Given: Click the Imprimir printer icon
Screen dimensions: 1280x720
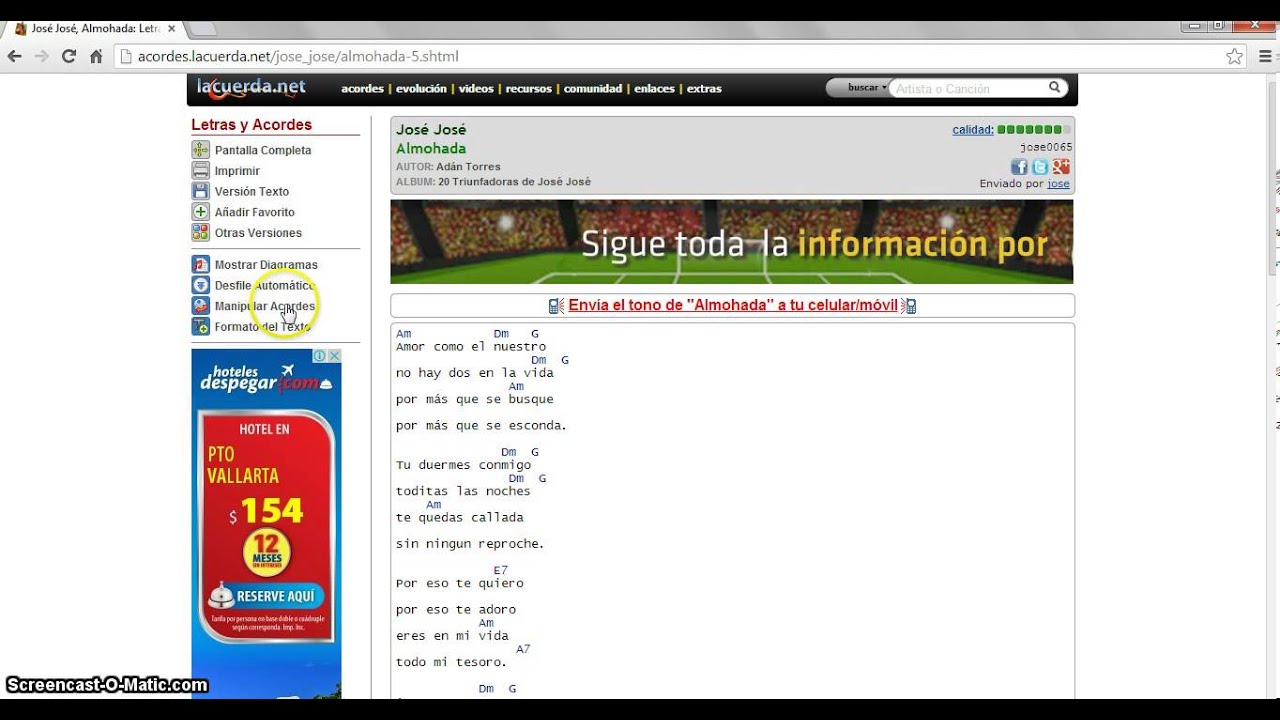Looking at the screenshot, I should [x=200, y=171].
